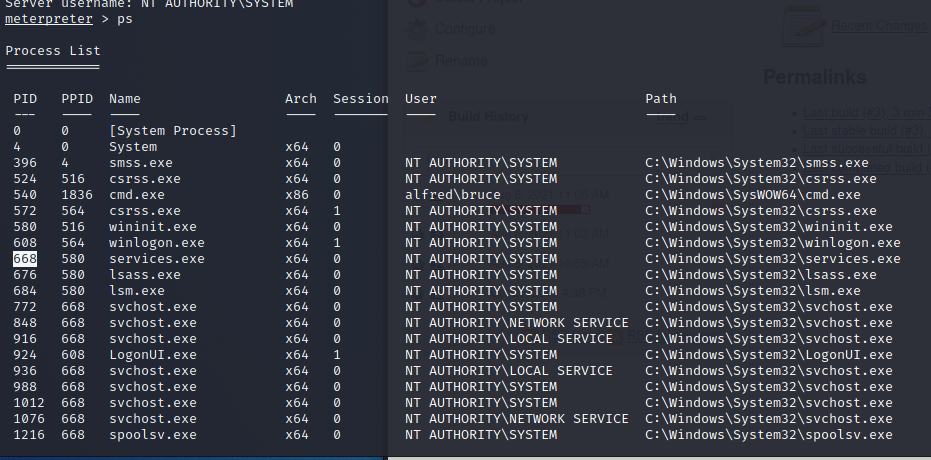The height and width of the screenshot is (460, 931).
Task: Click the Recent Changes notepad icon
Action: 805,24
